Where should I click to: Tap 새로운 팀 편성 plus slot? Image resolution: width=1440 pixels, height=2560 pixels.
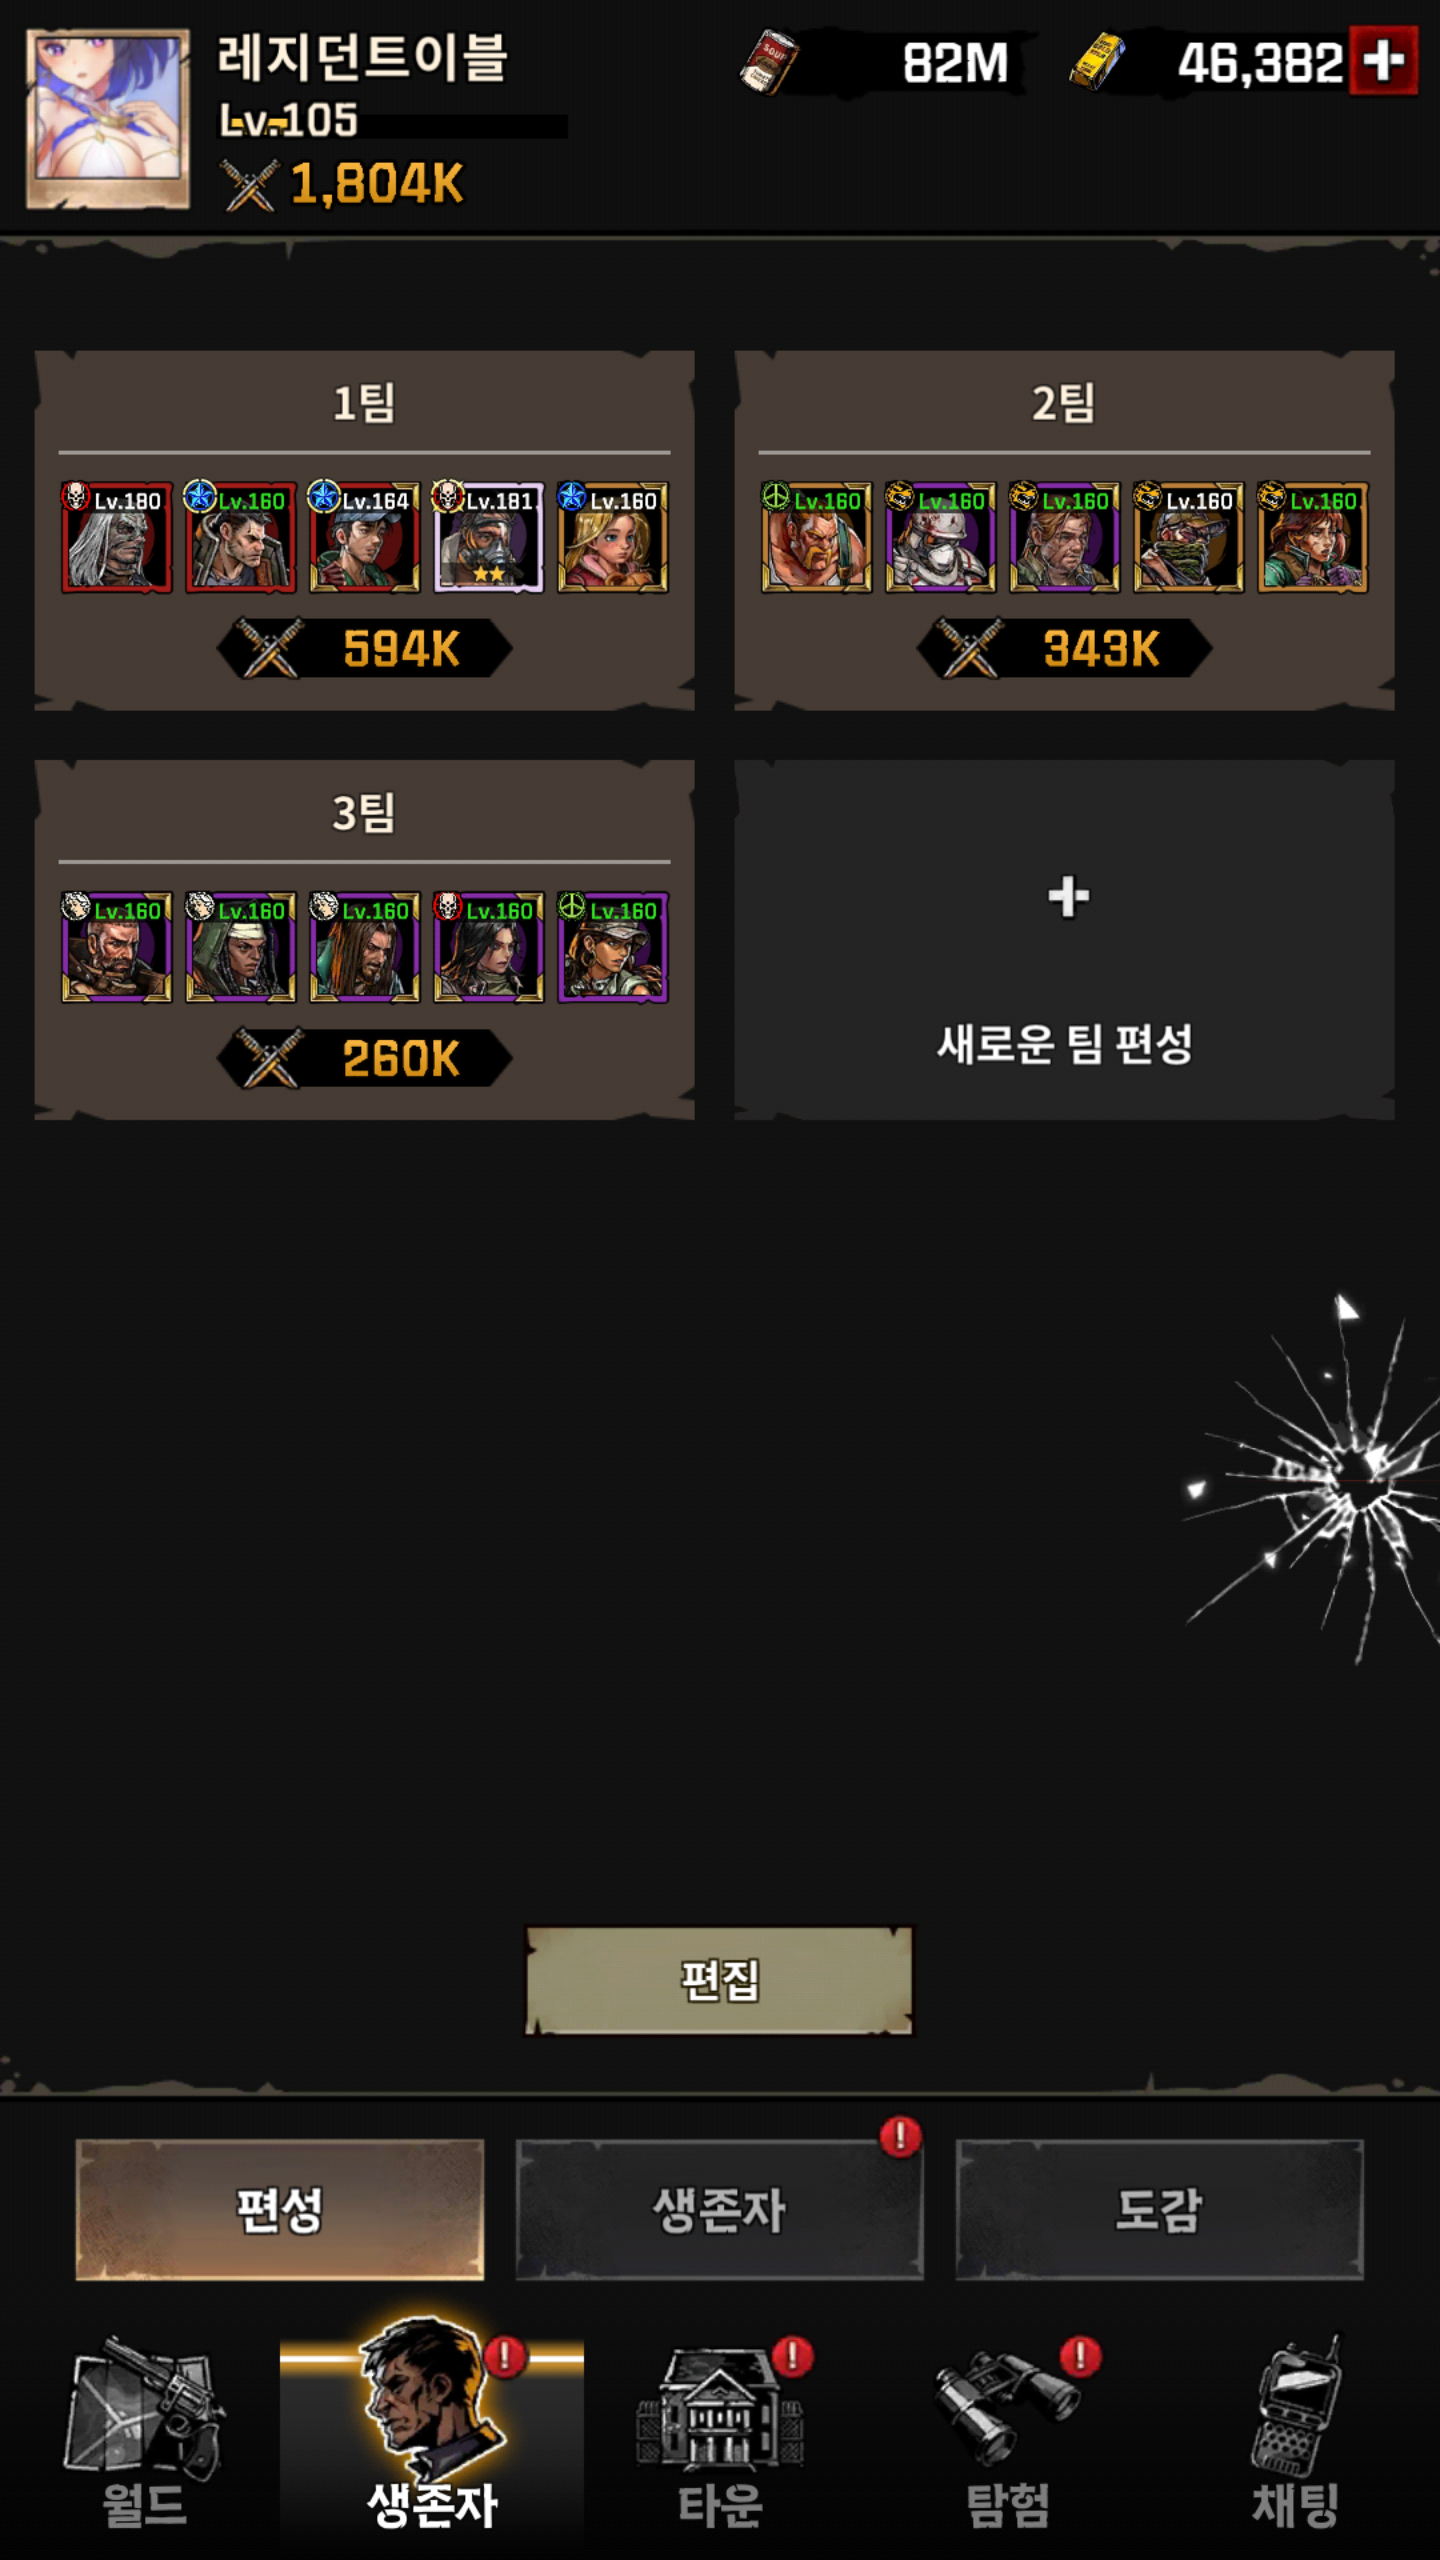1064,940
